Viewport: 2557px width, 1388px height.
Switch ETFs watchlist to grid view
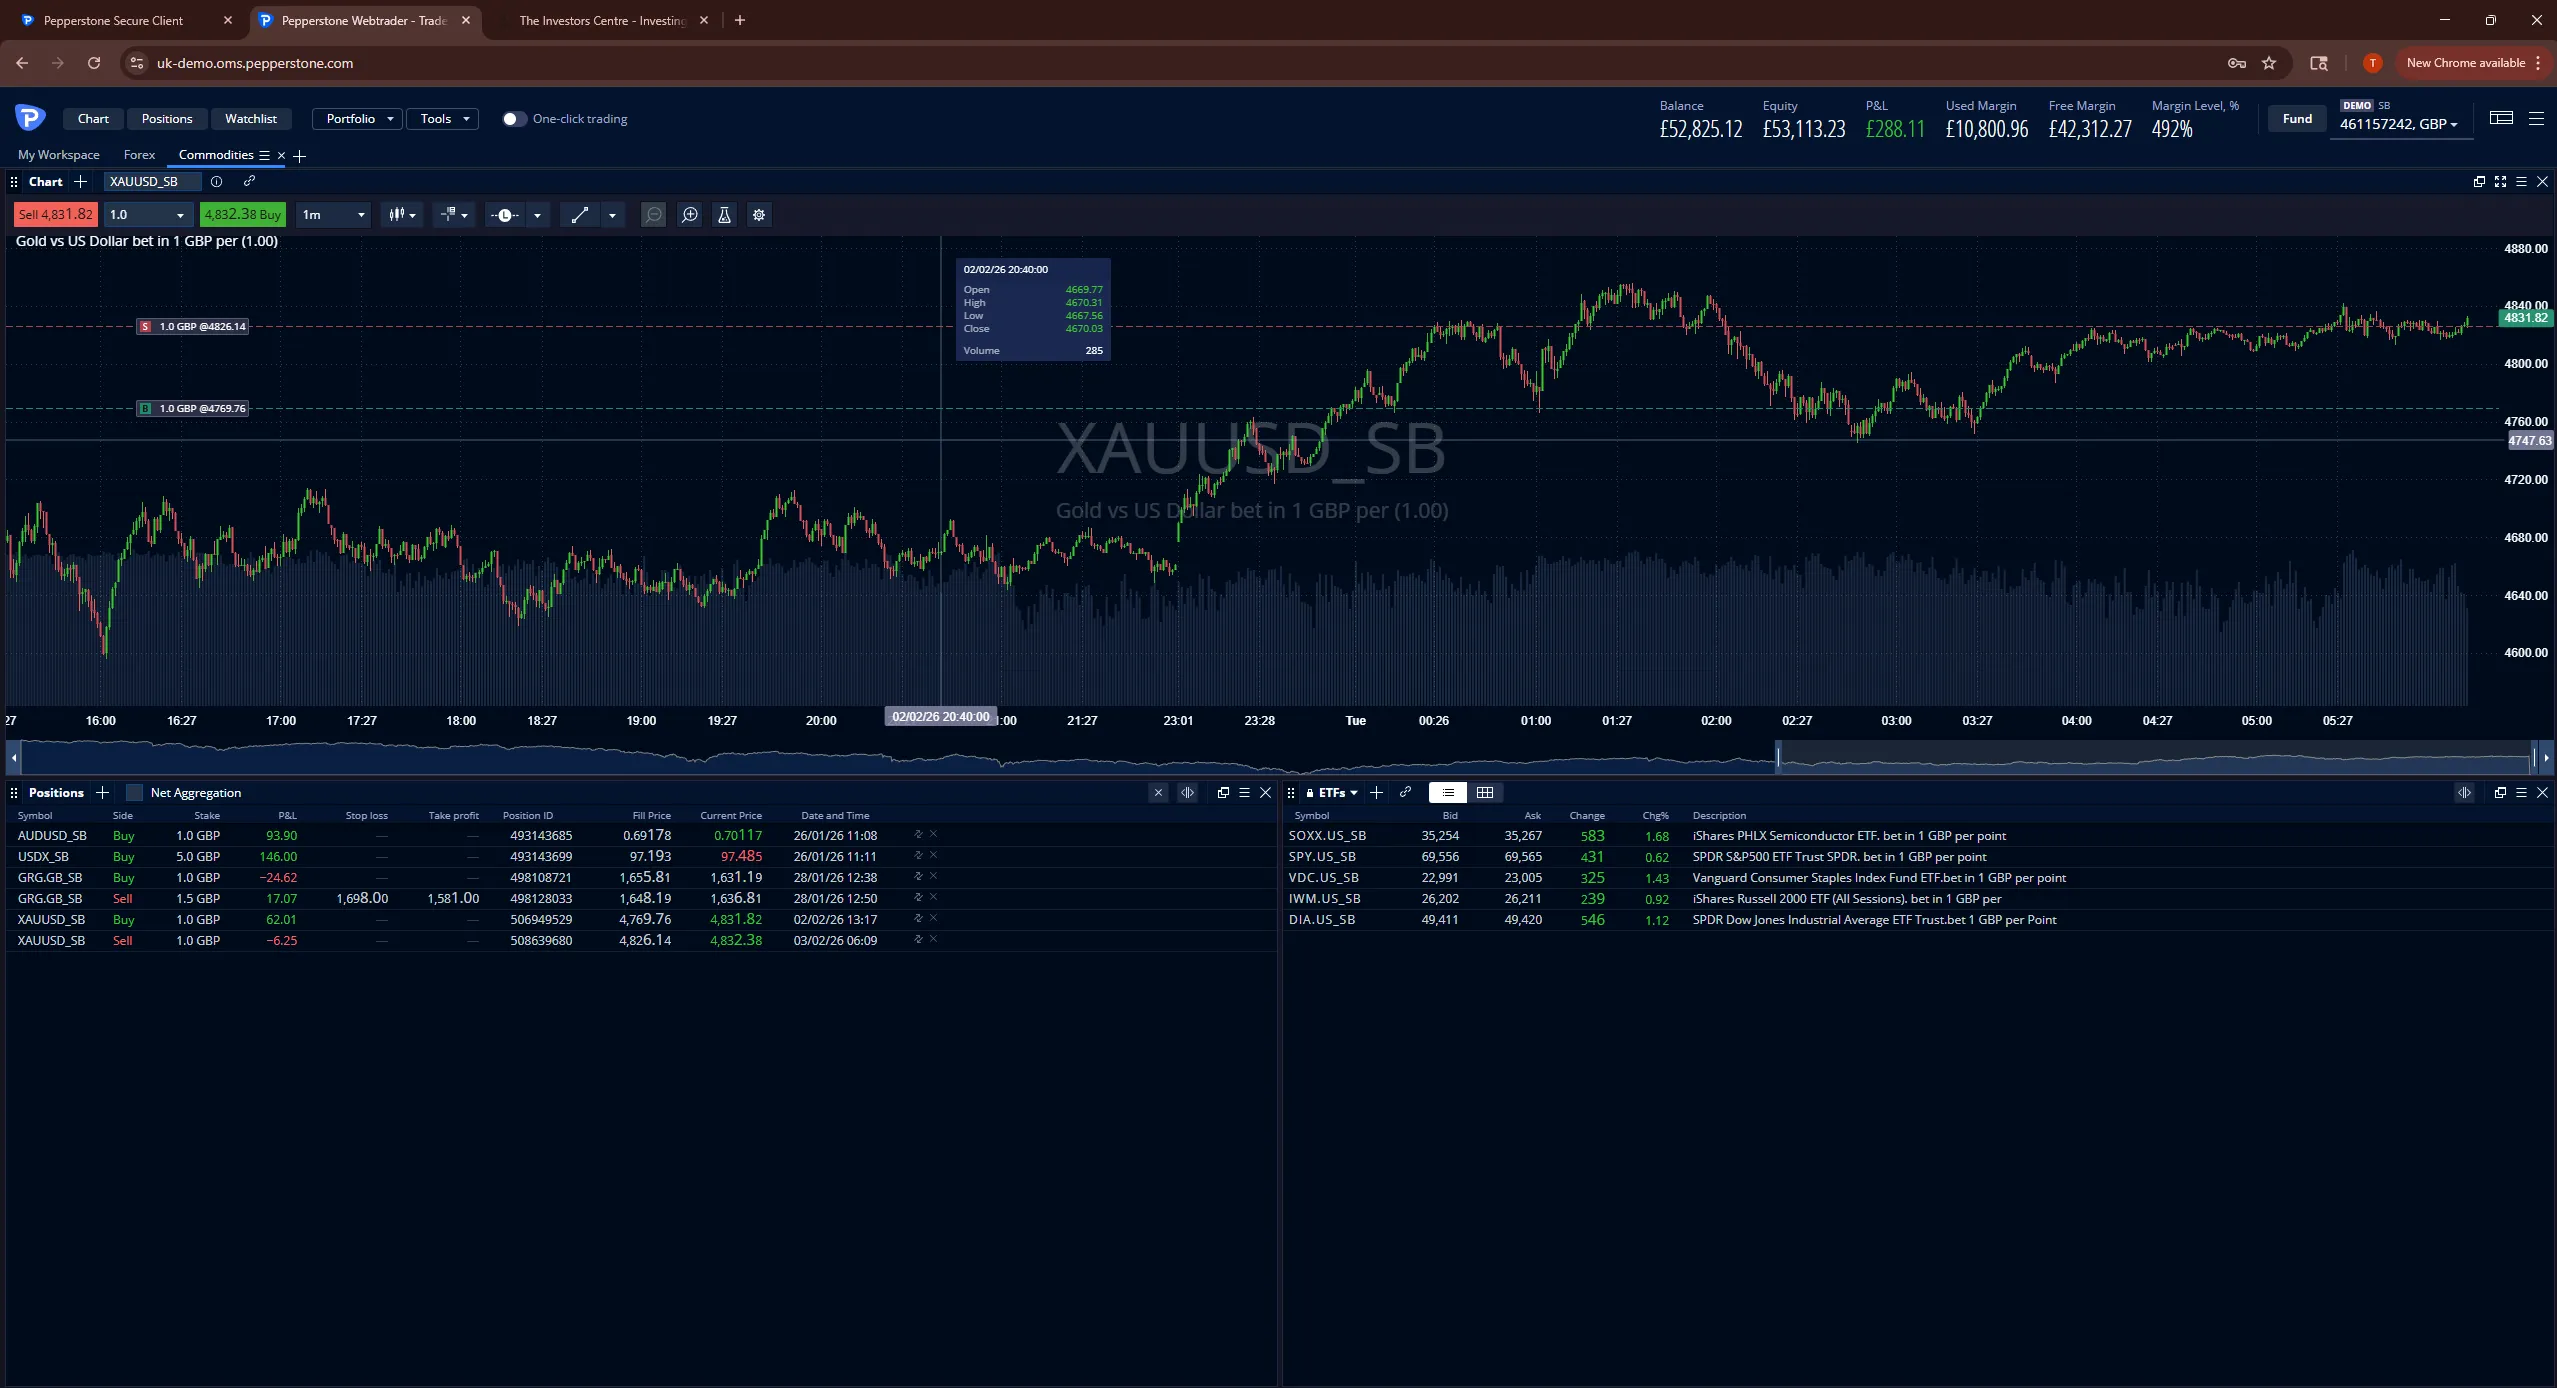tap(1485, 792)
